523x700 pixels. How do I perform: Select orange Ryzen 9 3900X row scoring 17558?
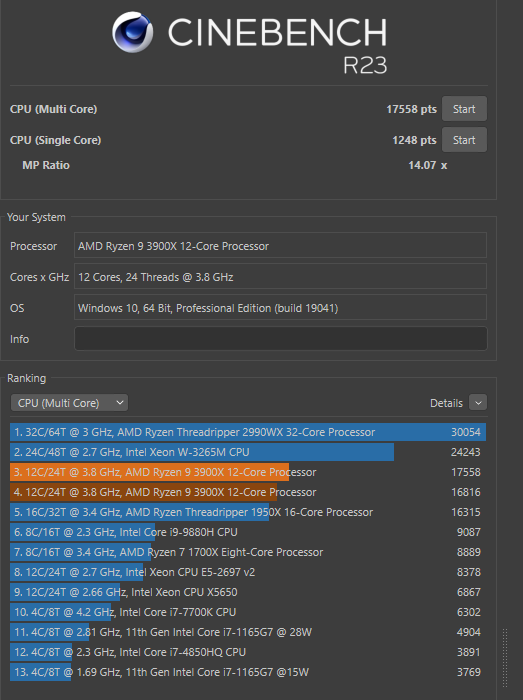point(248,472)
